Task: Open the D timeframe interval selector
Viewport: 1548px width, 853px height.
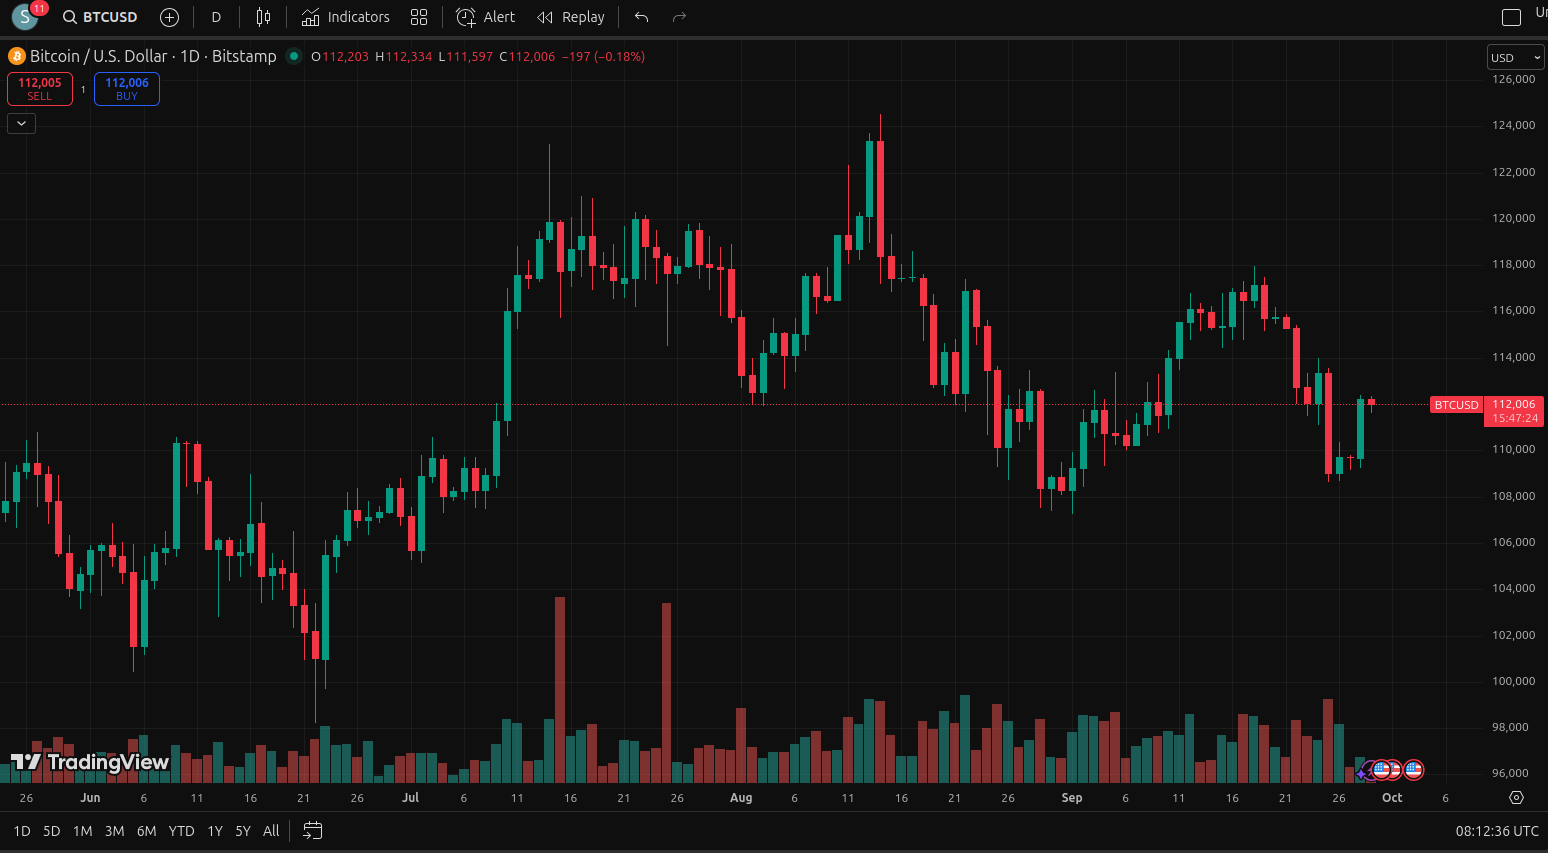Action: pos(216,17)
